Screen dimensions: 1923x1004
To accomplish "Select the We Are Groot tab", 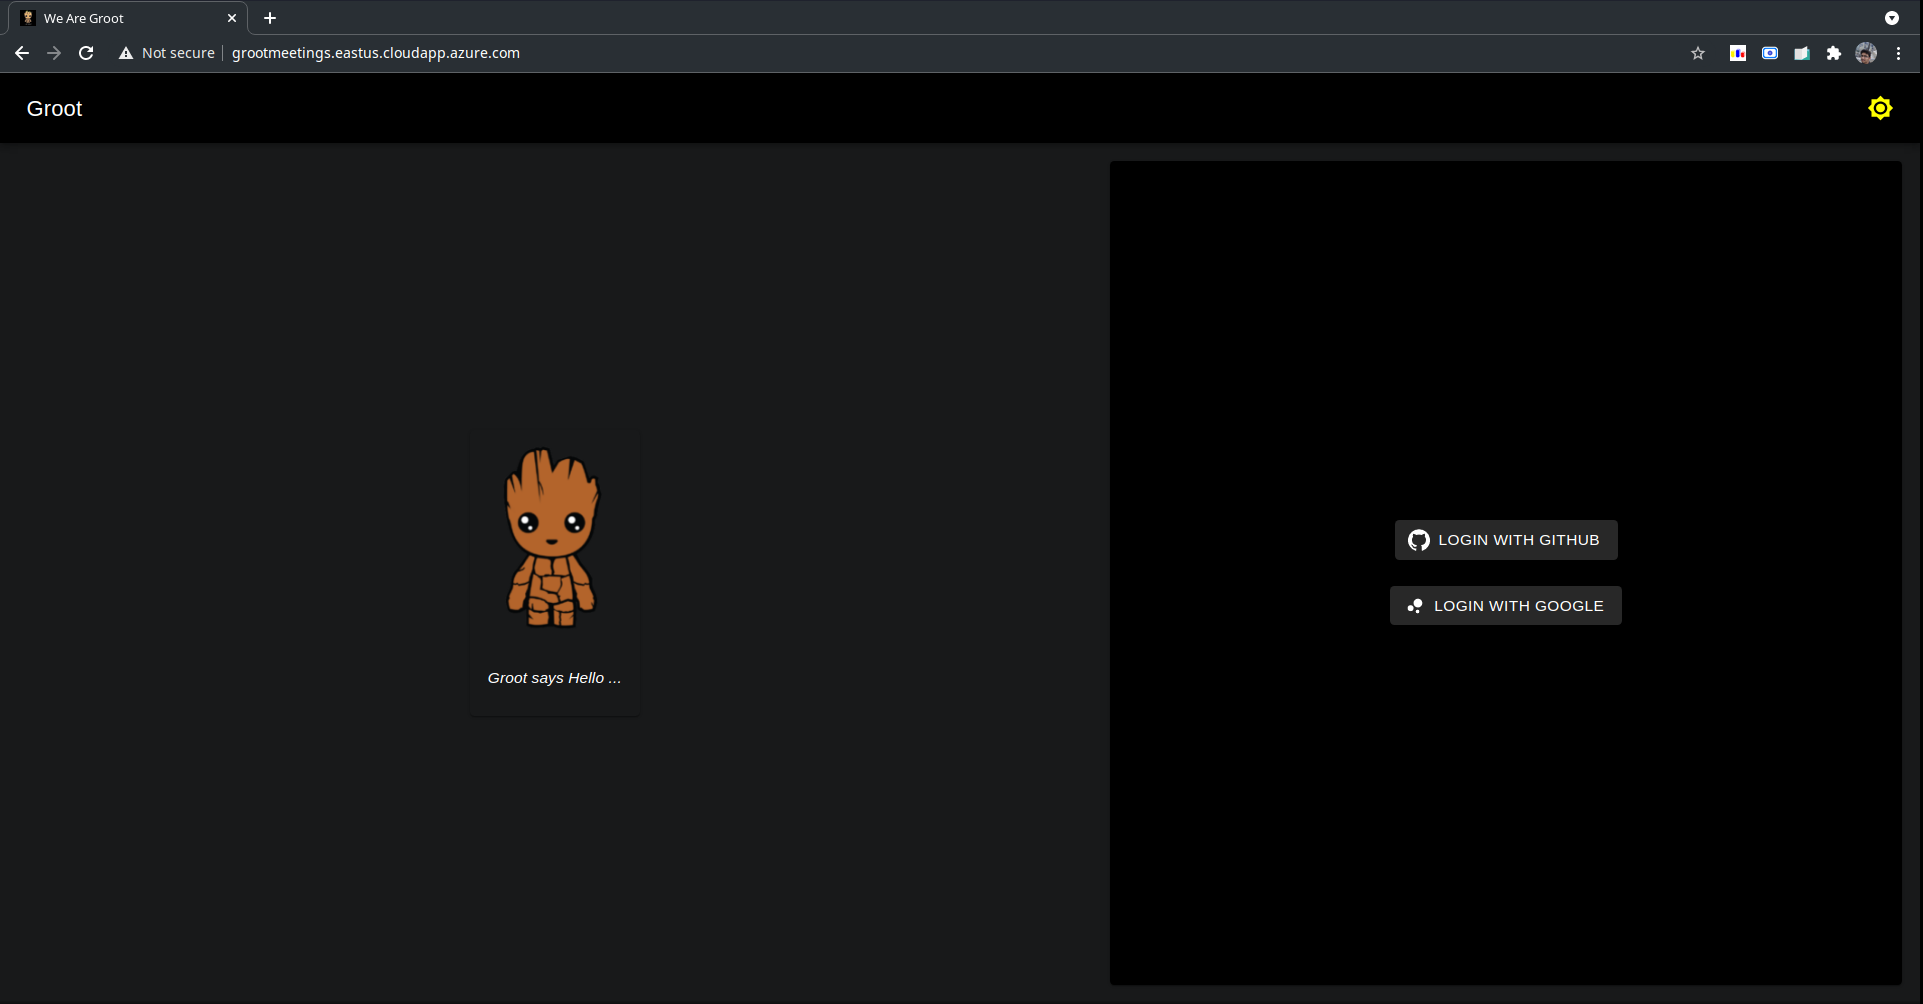I will [x=130, y=18].
